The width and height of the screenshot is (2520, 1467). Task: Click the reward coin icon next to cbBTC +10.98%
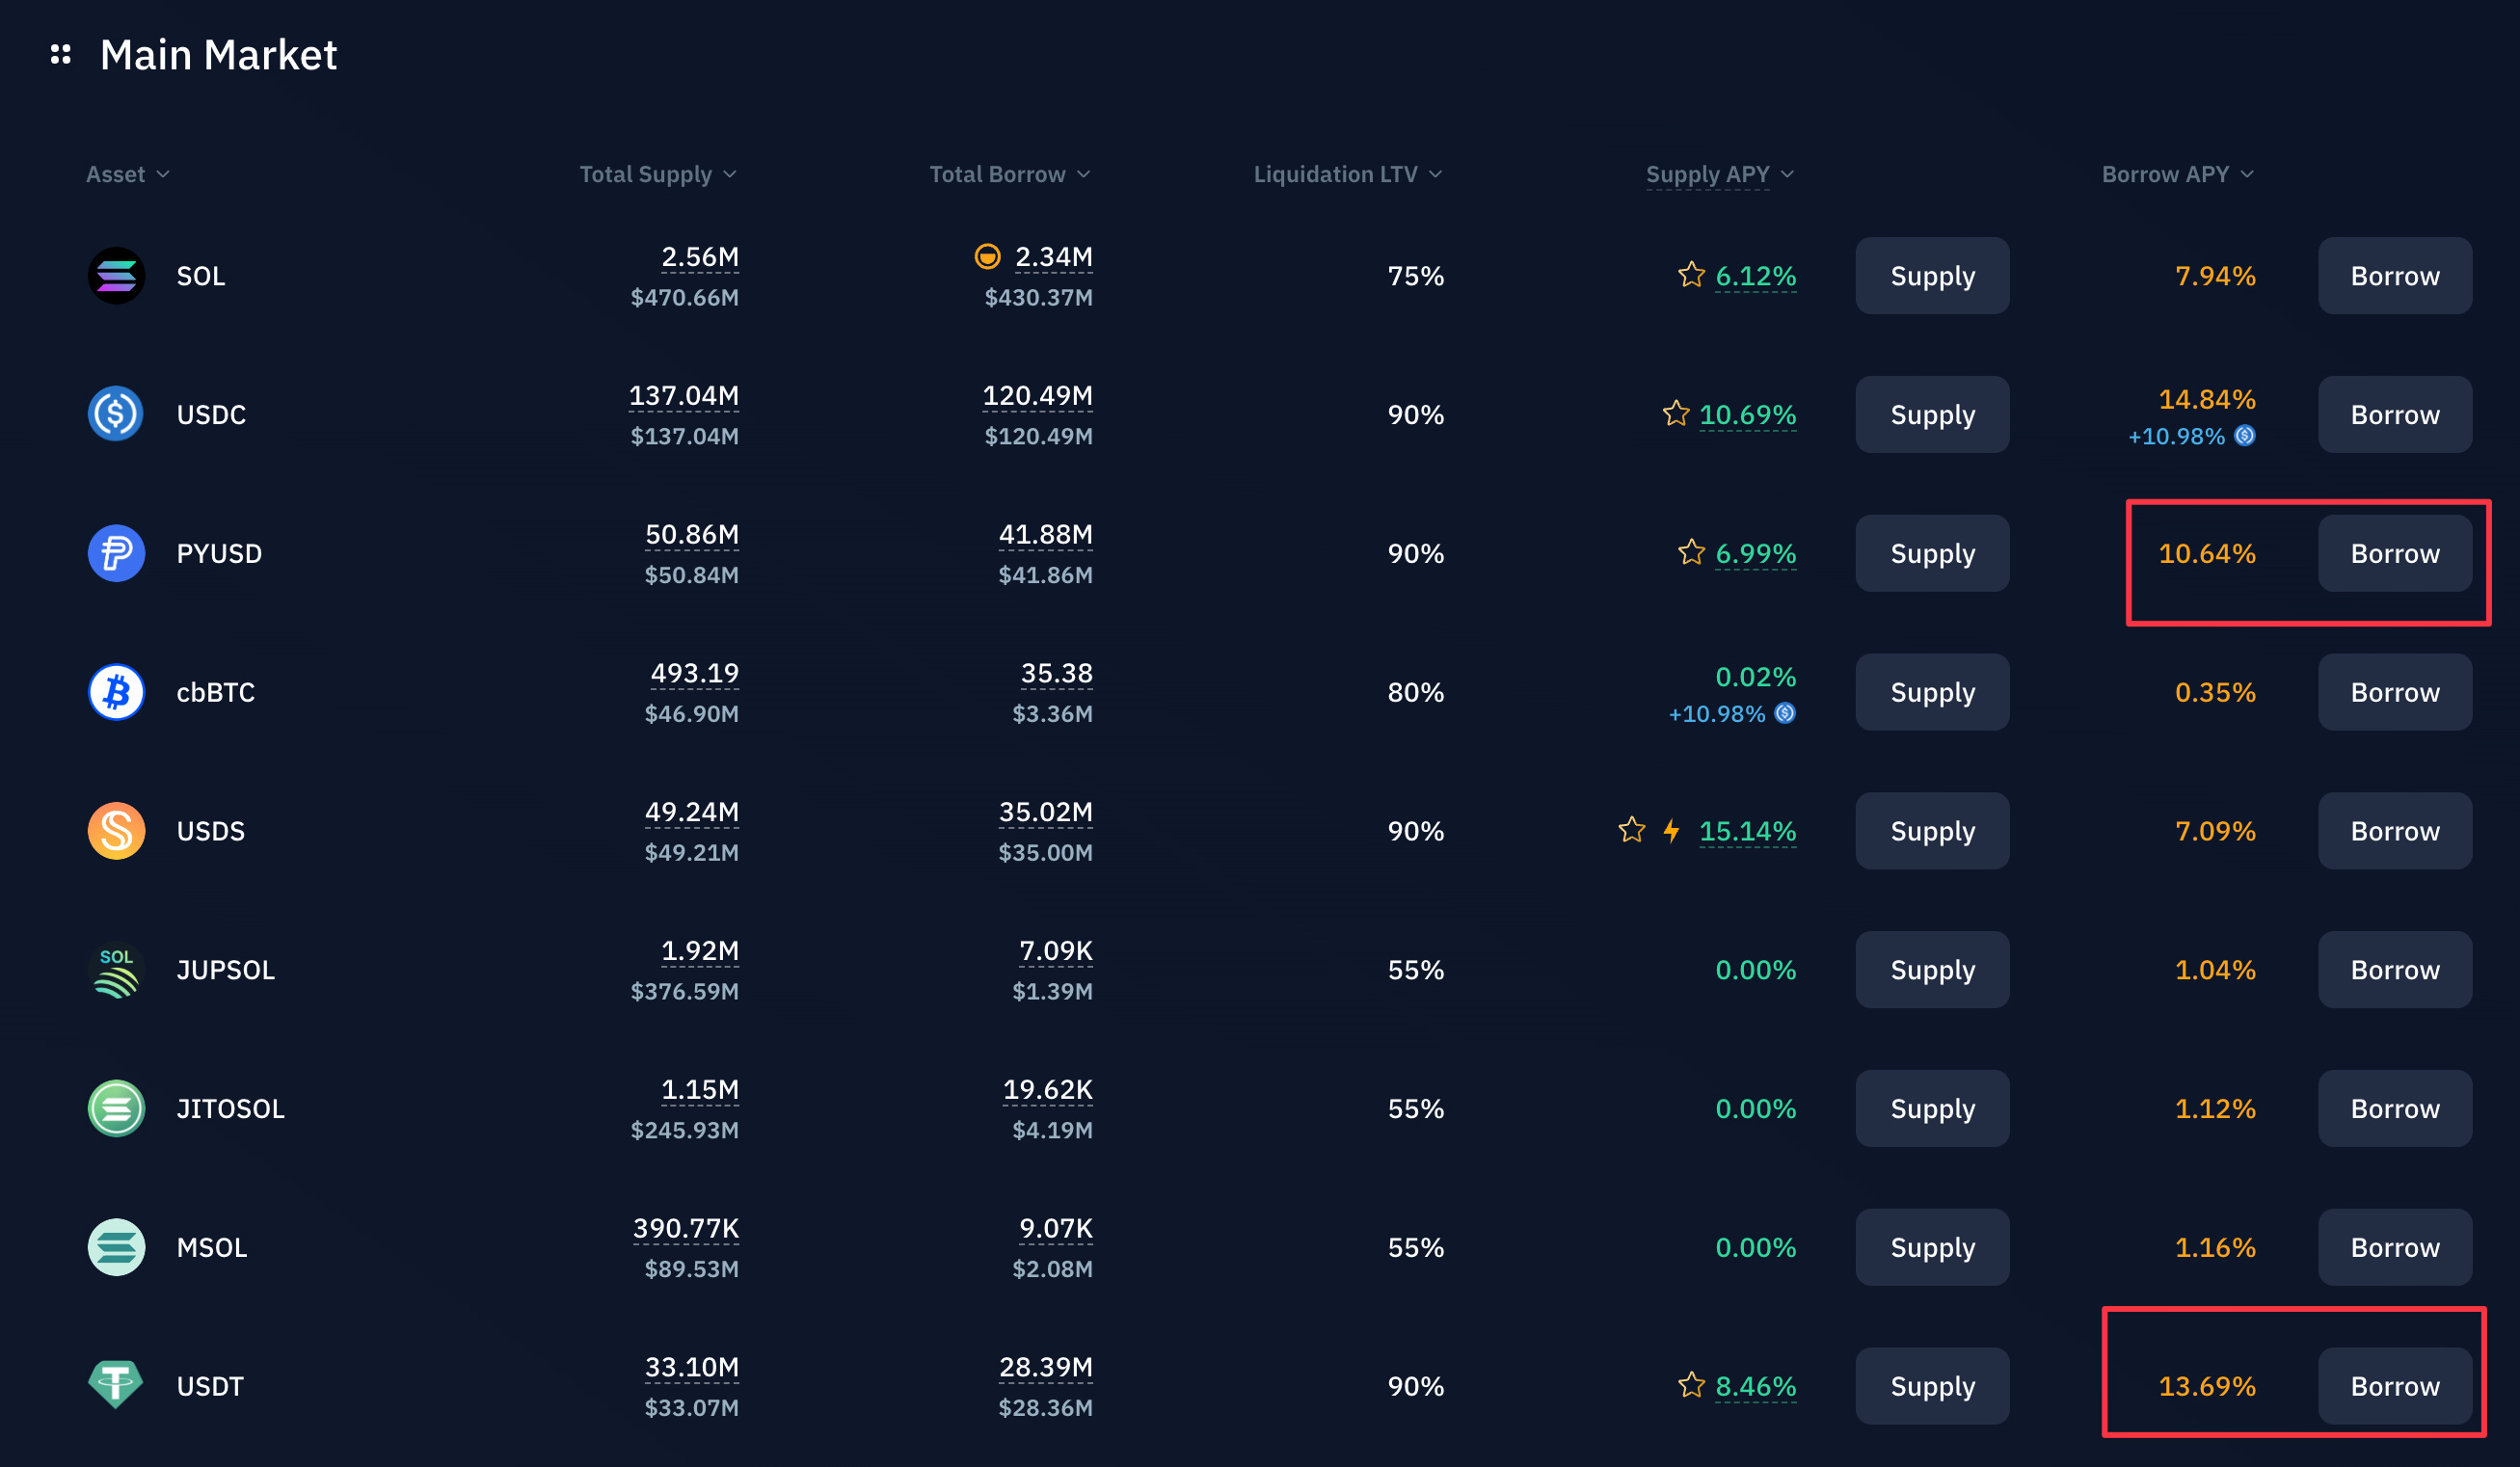[x=1784, y=713]
